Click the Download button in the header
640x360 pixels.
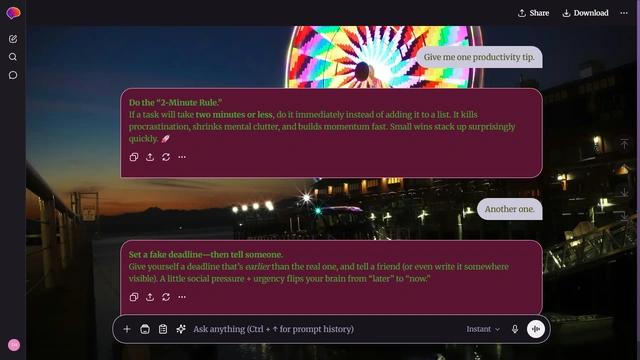[x=585, y=13]
